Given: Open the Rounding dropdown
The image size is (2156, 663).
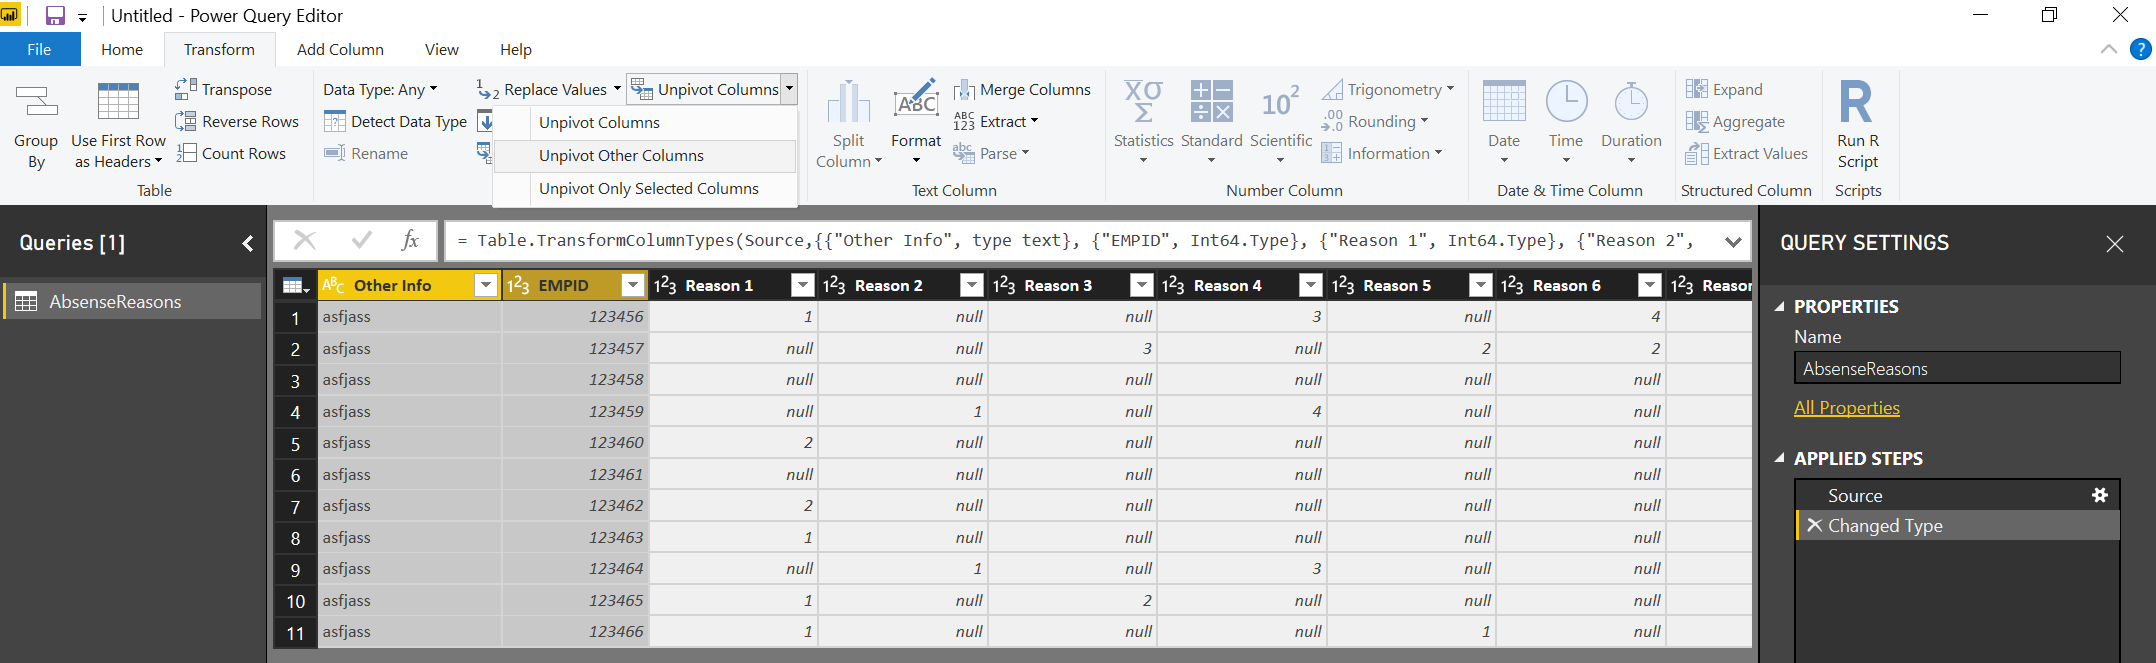Looking at the screenshot, I should (1375, 121).
